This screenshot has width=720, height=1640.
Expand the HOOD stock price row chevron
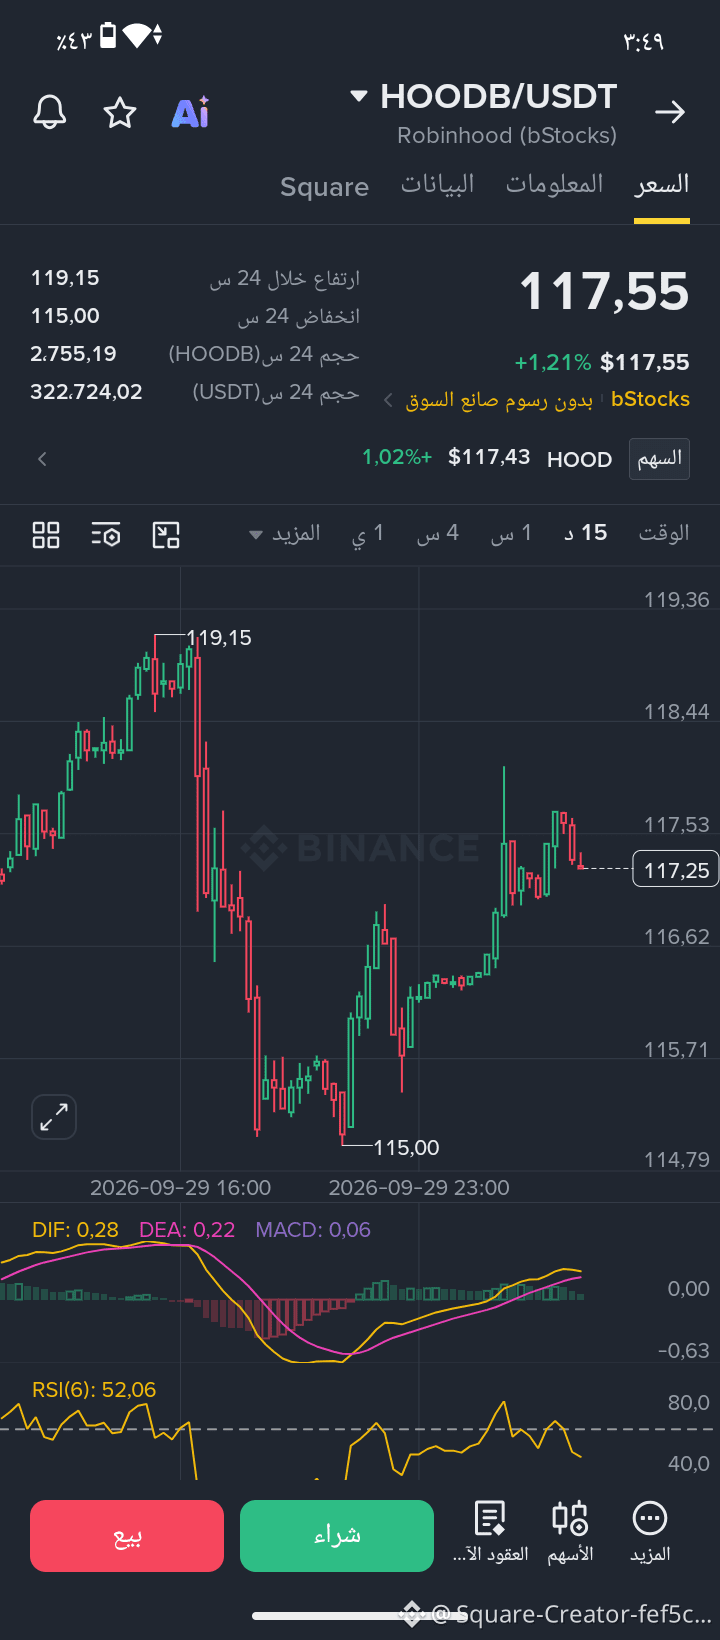point(42,459)
